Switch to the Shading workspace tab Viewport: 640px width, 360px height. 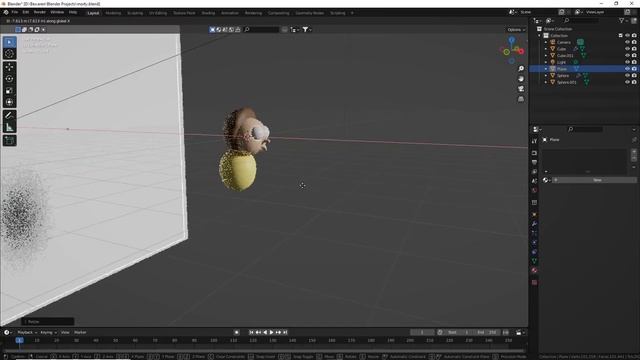point(208,13)
